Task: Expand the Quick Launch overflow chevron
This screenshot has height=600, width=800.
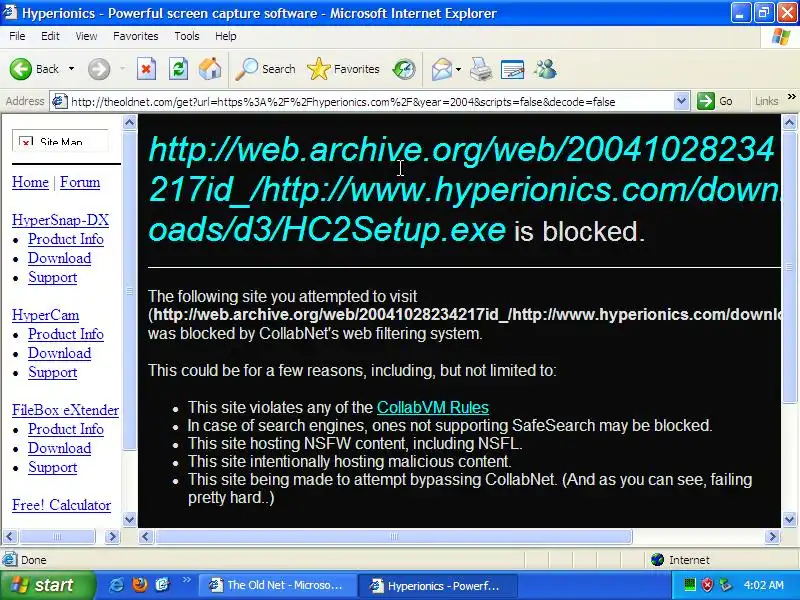Action: [186, 580]
